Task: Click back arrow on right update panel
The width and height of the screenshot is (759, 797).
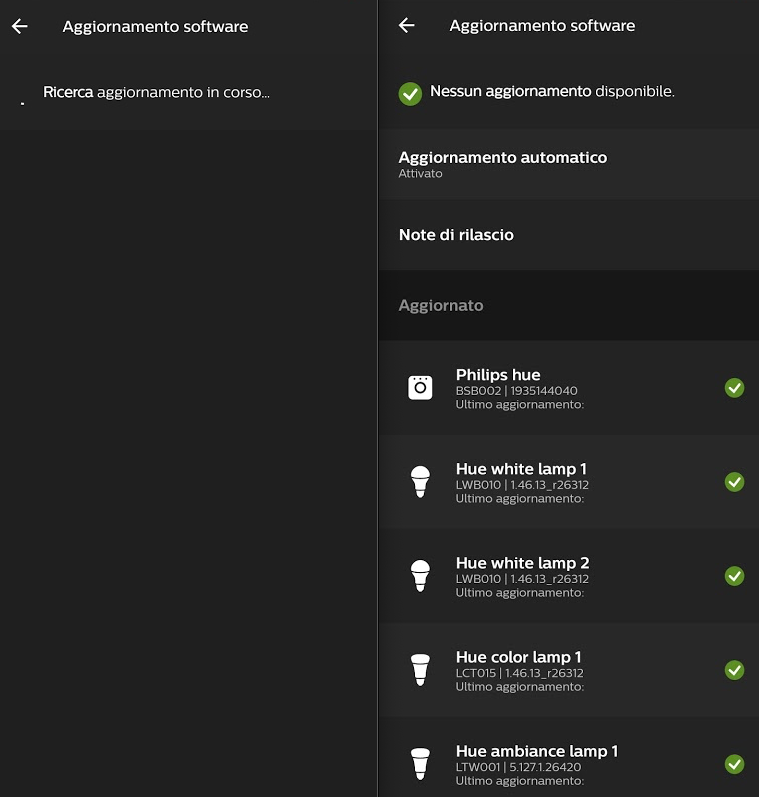Action: (x=406, y=26)
